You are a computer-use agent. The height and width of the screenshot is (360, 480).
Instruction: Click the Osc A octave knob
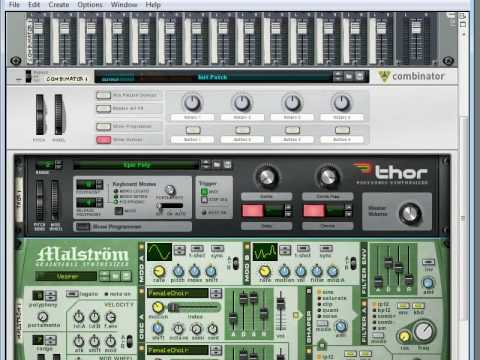click(178, 329)
